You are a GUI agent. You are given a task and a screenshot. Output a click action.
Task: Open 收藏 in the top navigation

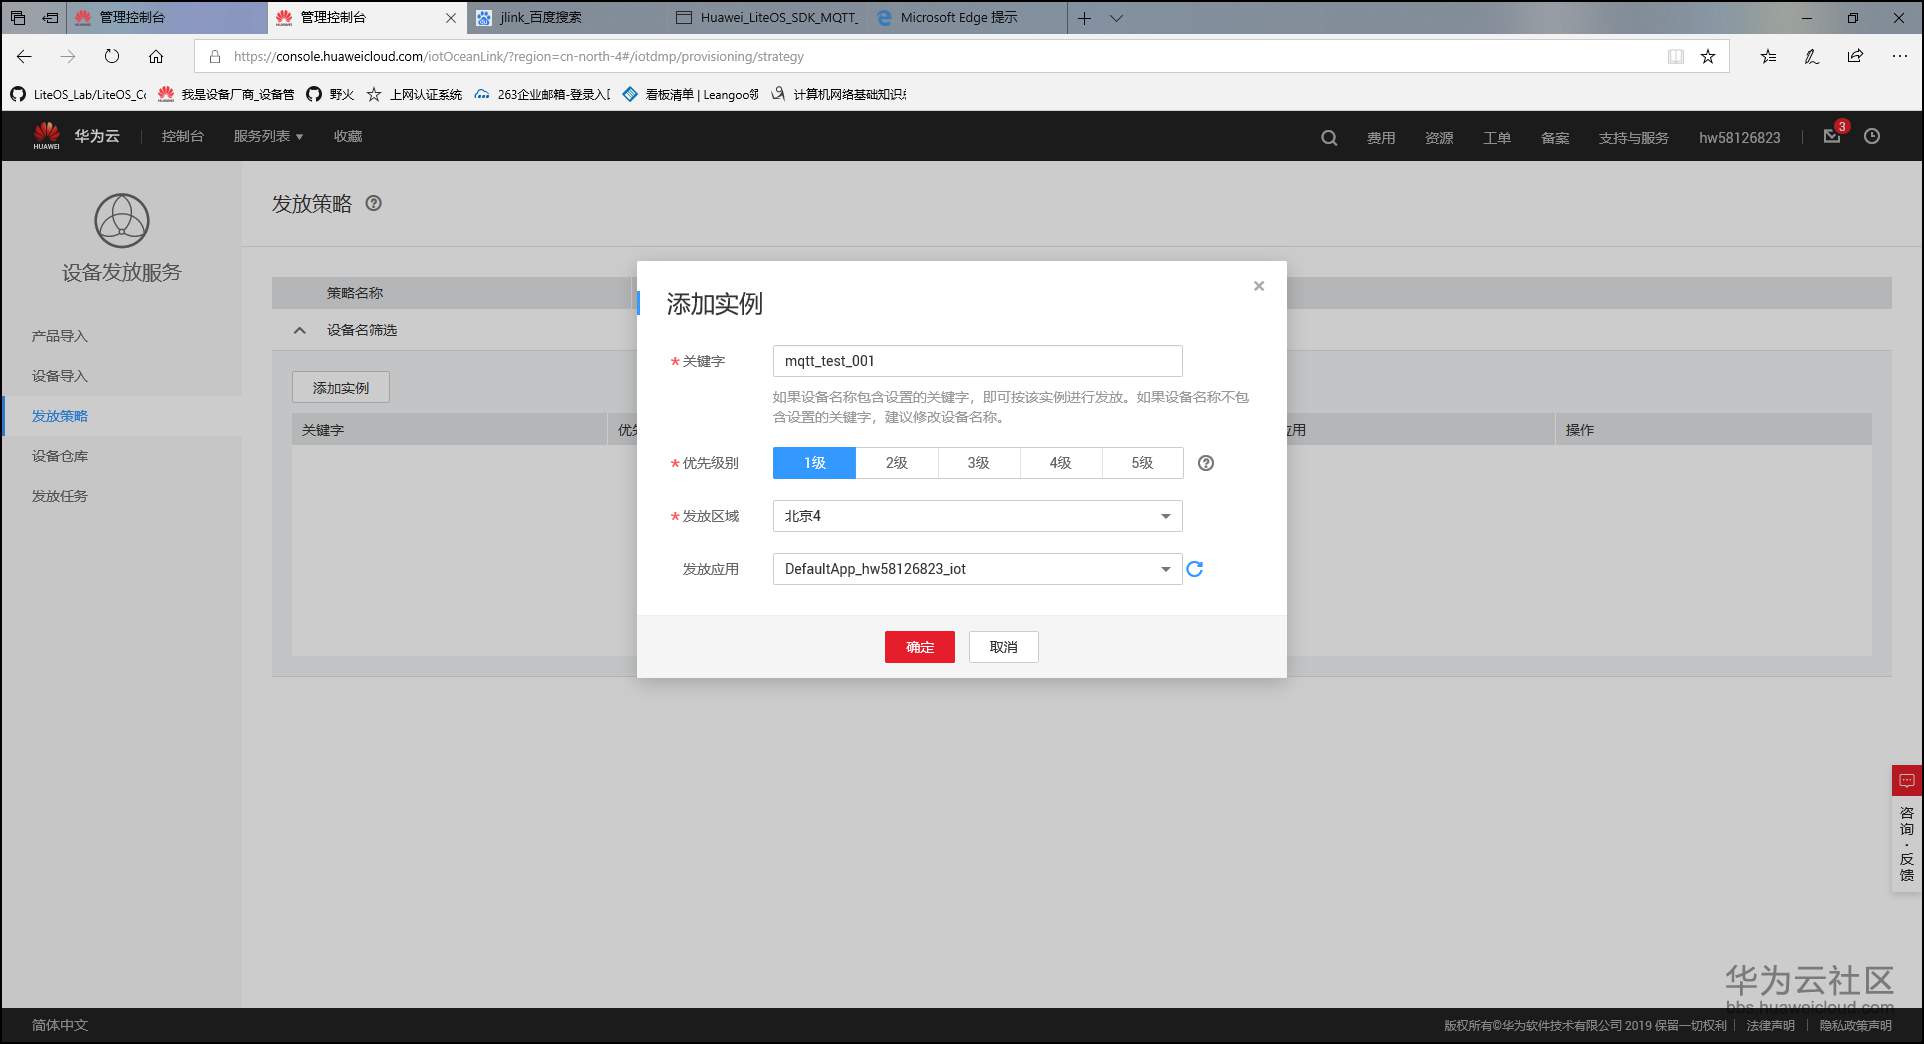tap(348, 136)
